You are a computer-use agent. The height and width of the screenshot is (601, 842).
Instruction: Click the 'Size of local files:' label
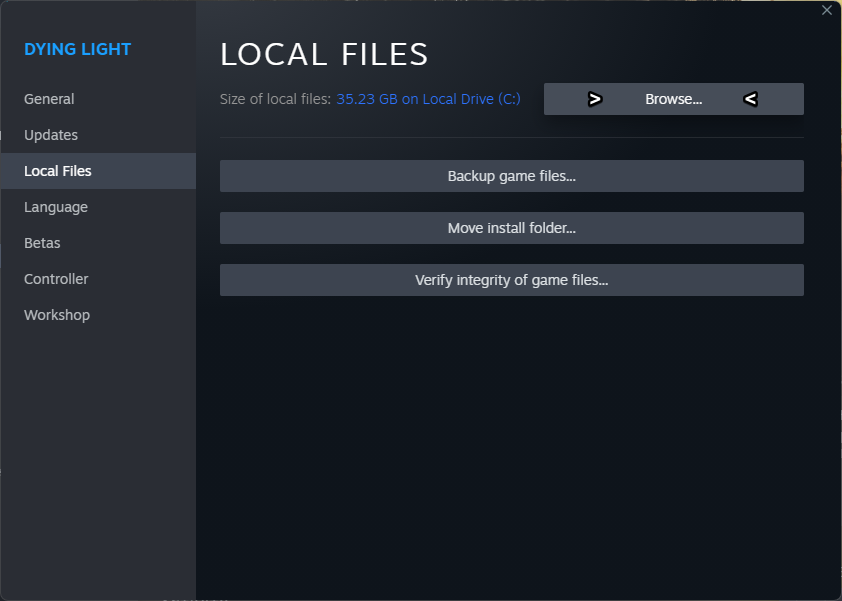275,99
